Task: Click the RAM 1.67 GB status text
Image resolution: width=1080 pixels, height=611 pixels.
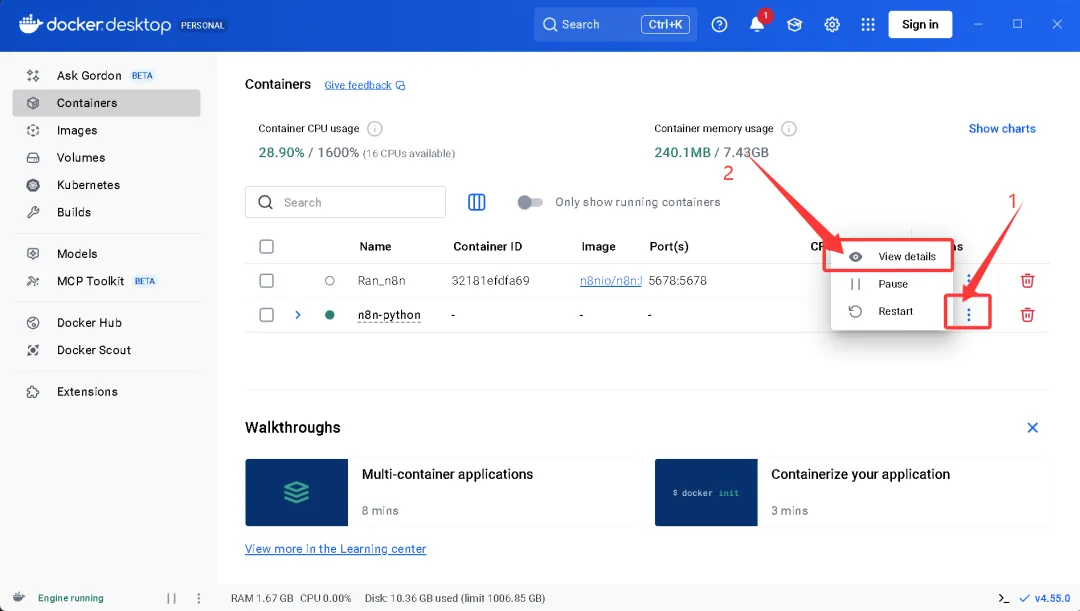Action: point(262,599)
